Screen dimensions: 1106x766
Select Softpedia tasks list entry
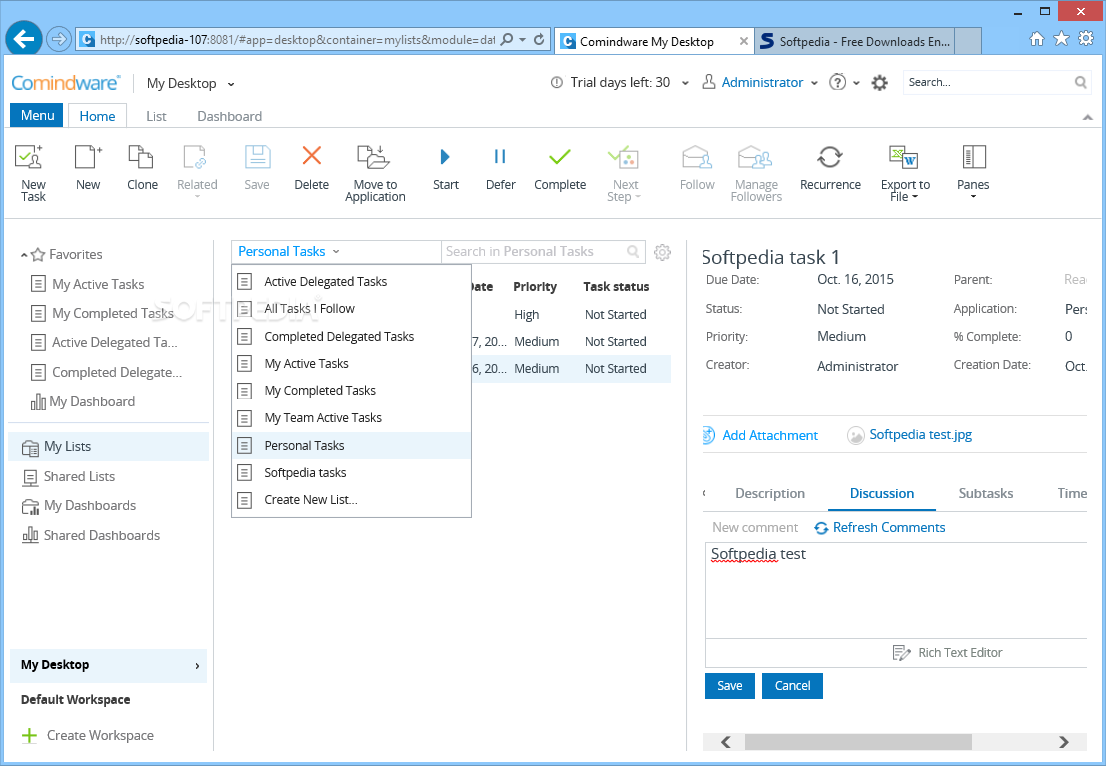351,473
